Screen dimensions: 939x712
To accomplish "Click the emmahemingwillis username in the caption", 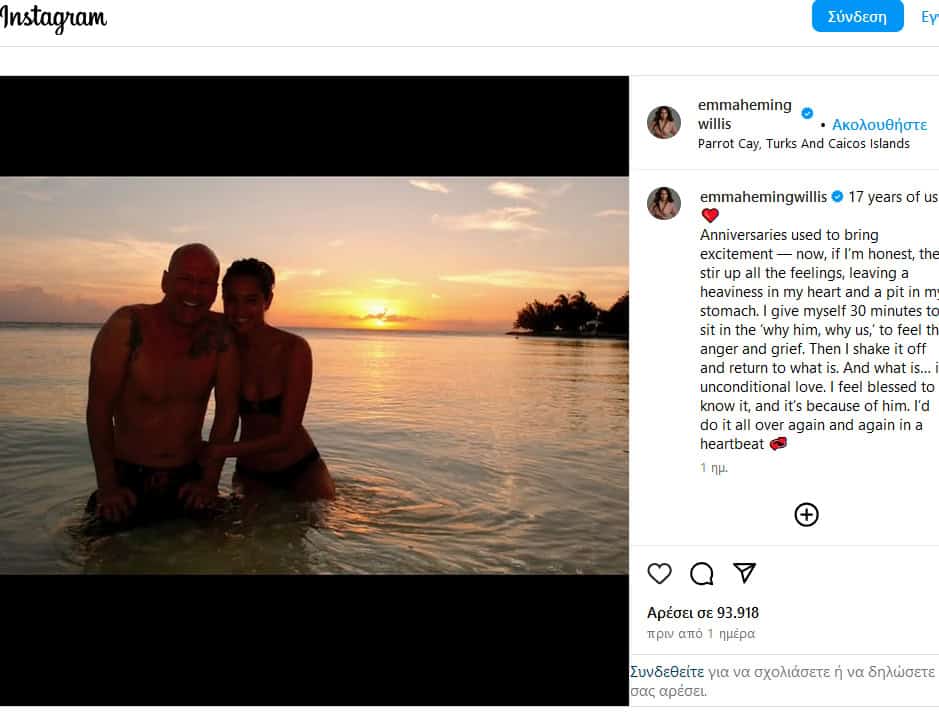I will [763, 197].
